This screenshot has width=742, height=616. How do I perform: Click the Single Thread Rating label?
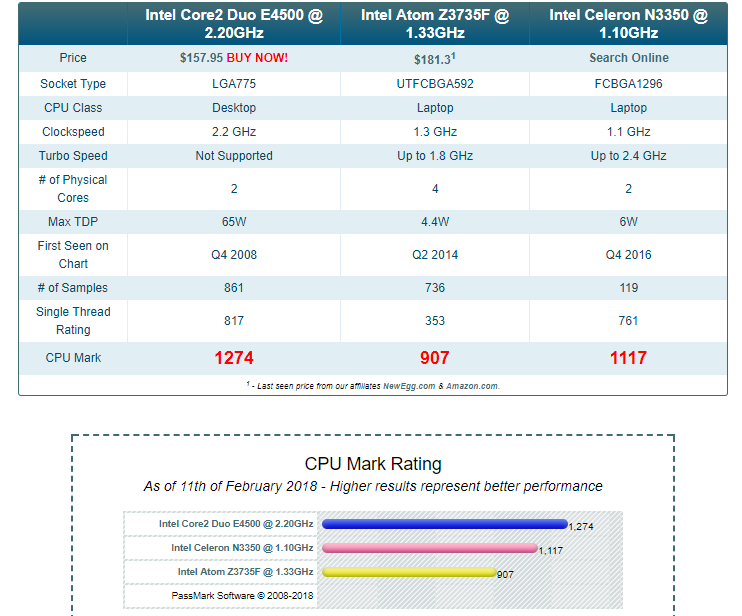pos(73,321)
